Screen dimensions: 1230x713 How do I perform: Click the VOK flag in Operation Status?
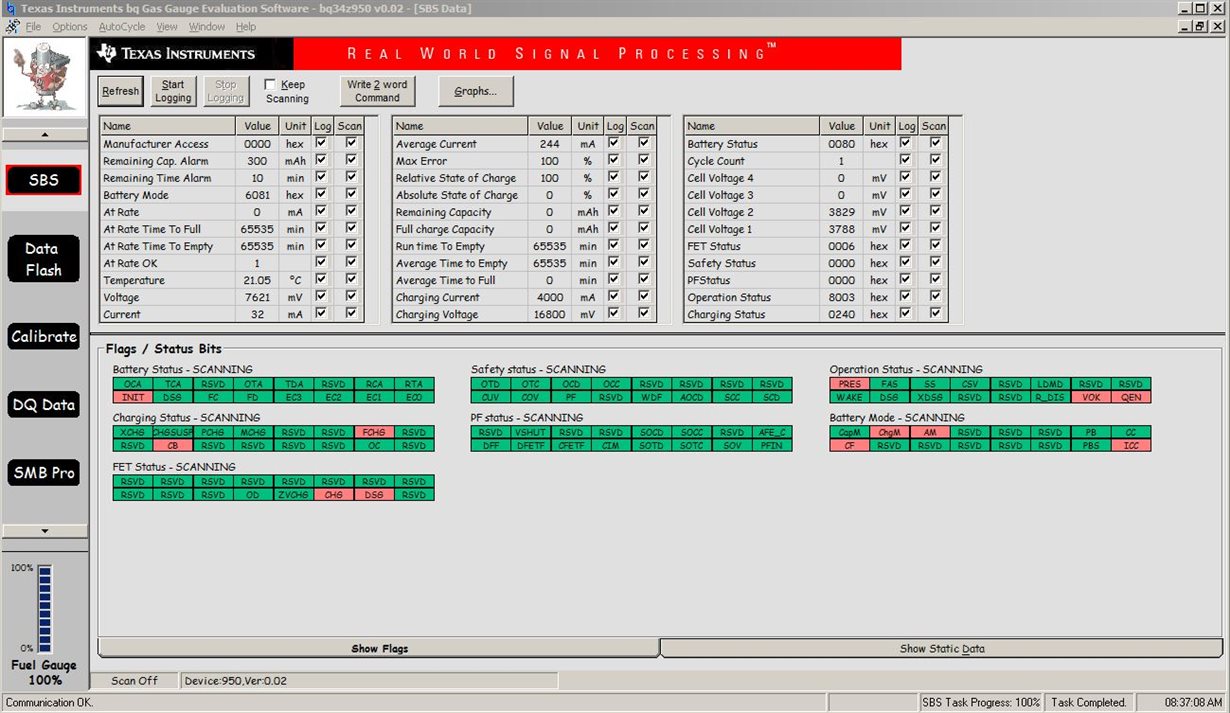pyautogui.click(x=1090, y=397)
